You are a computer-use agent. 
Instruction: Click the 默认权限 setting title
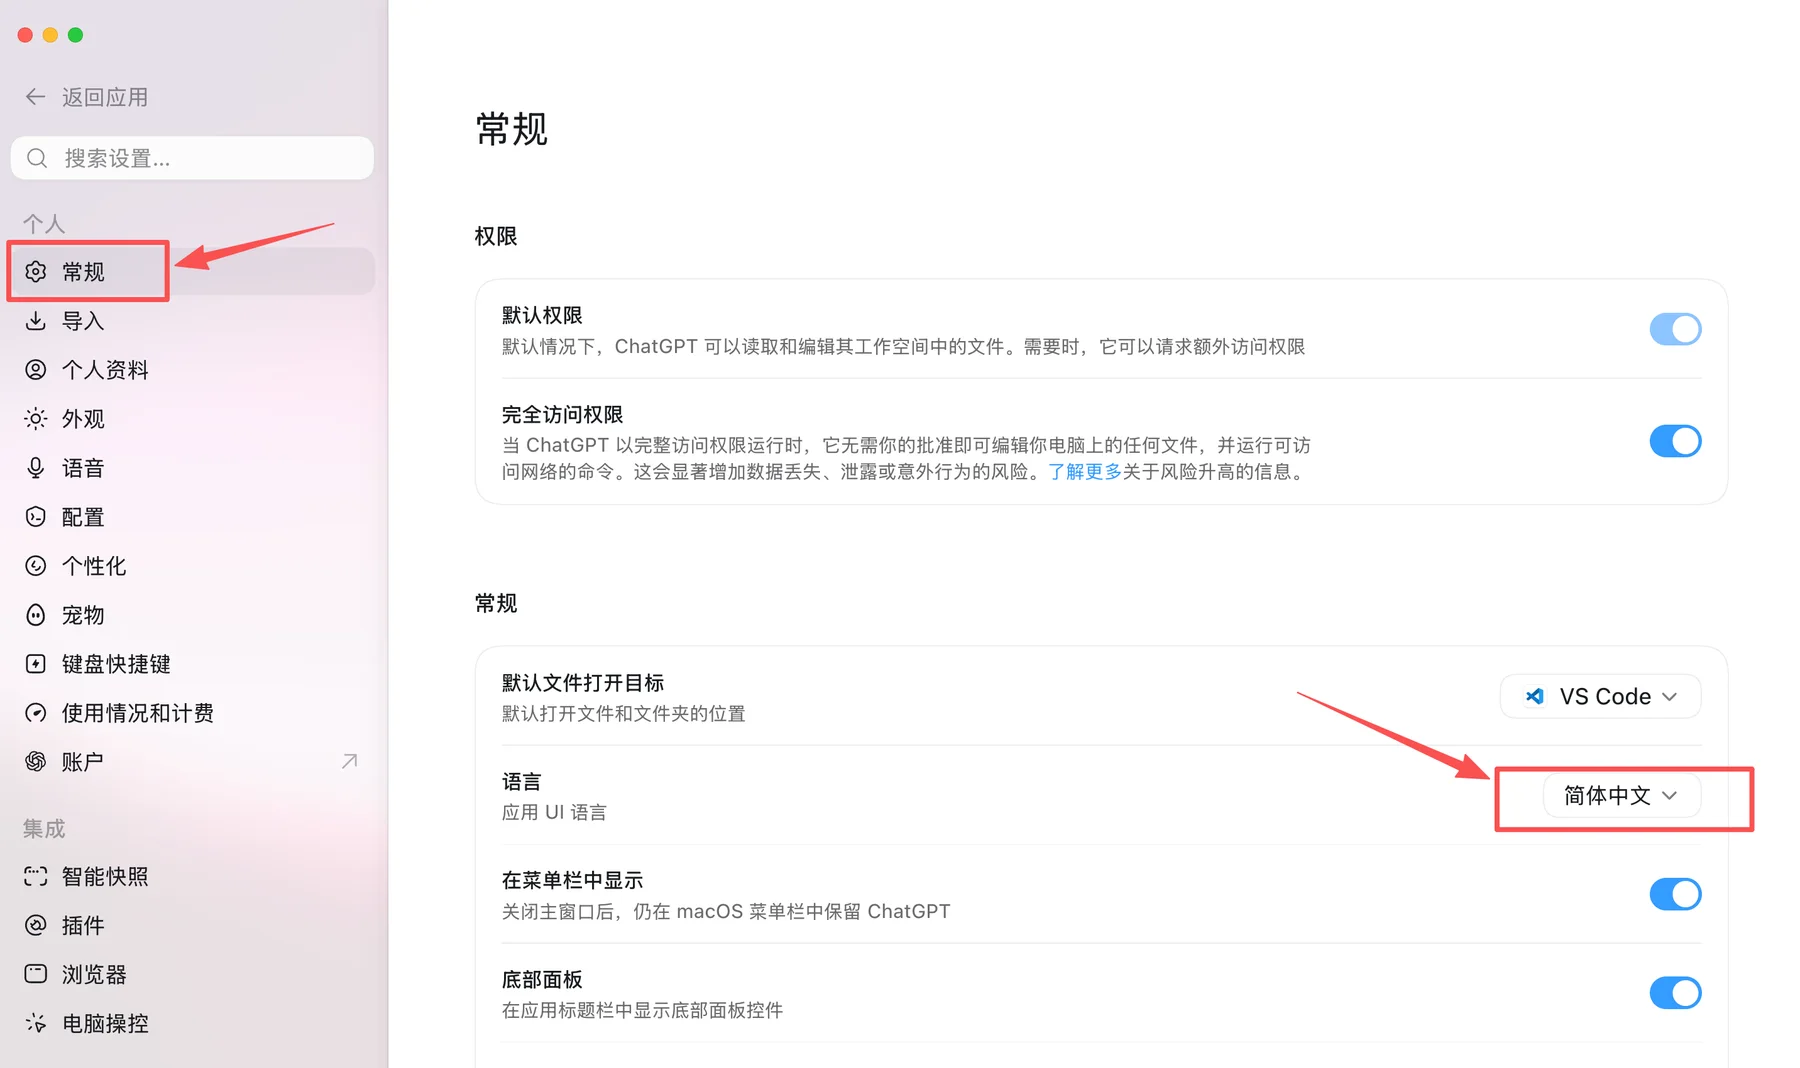542,315
